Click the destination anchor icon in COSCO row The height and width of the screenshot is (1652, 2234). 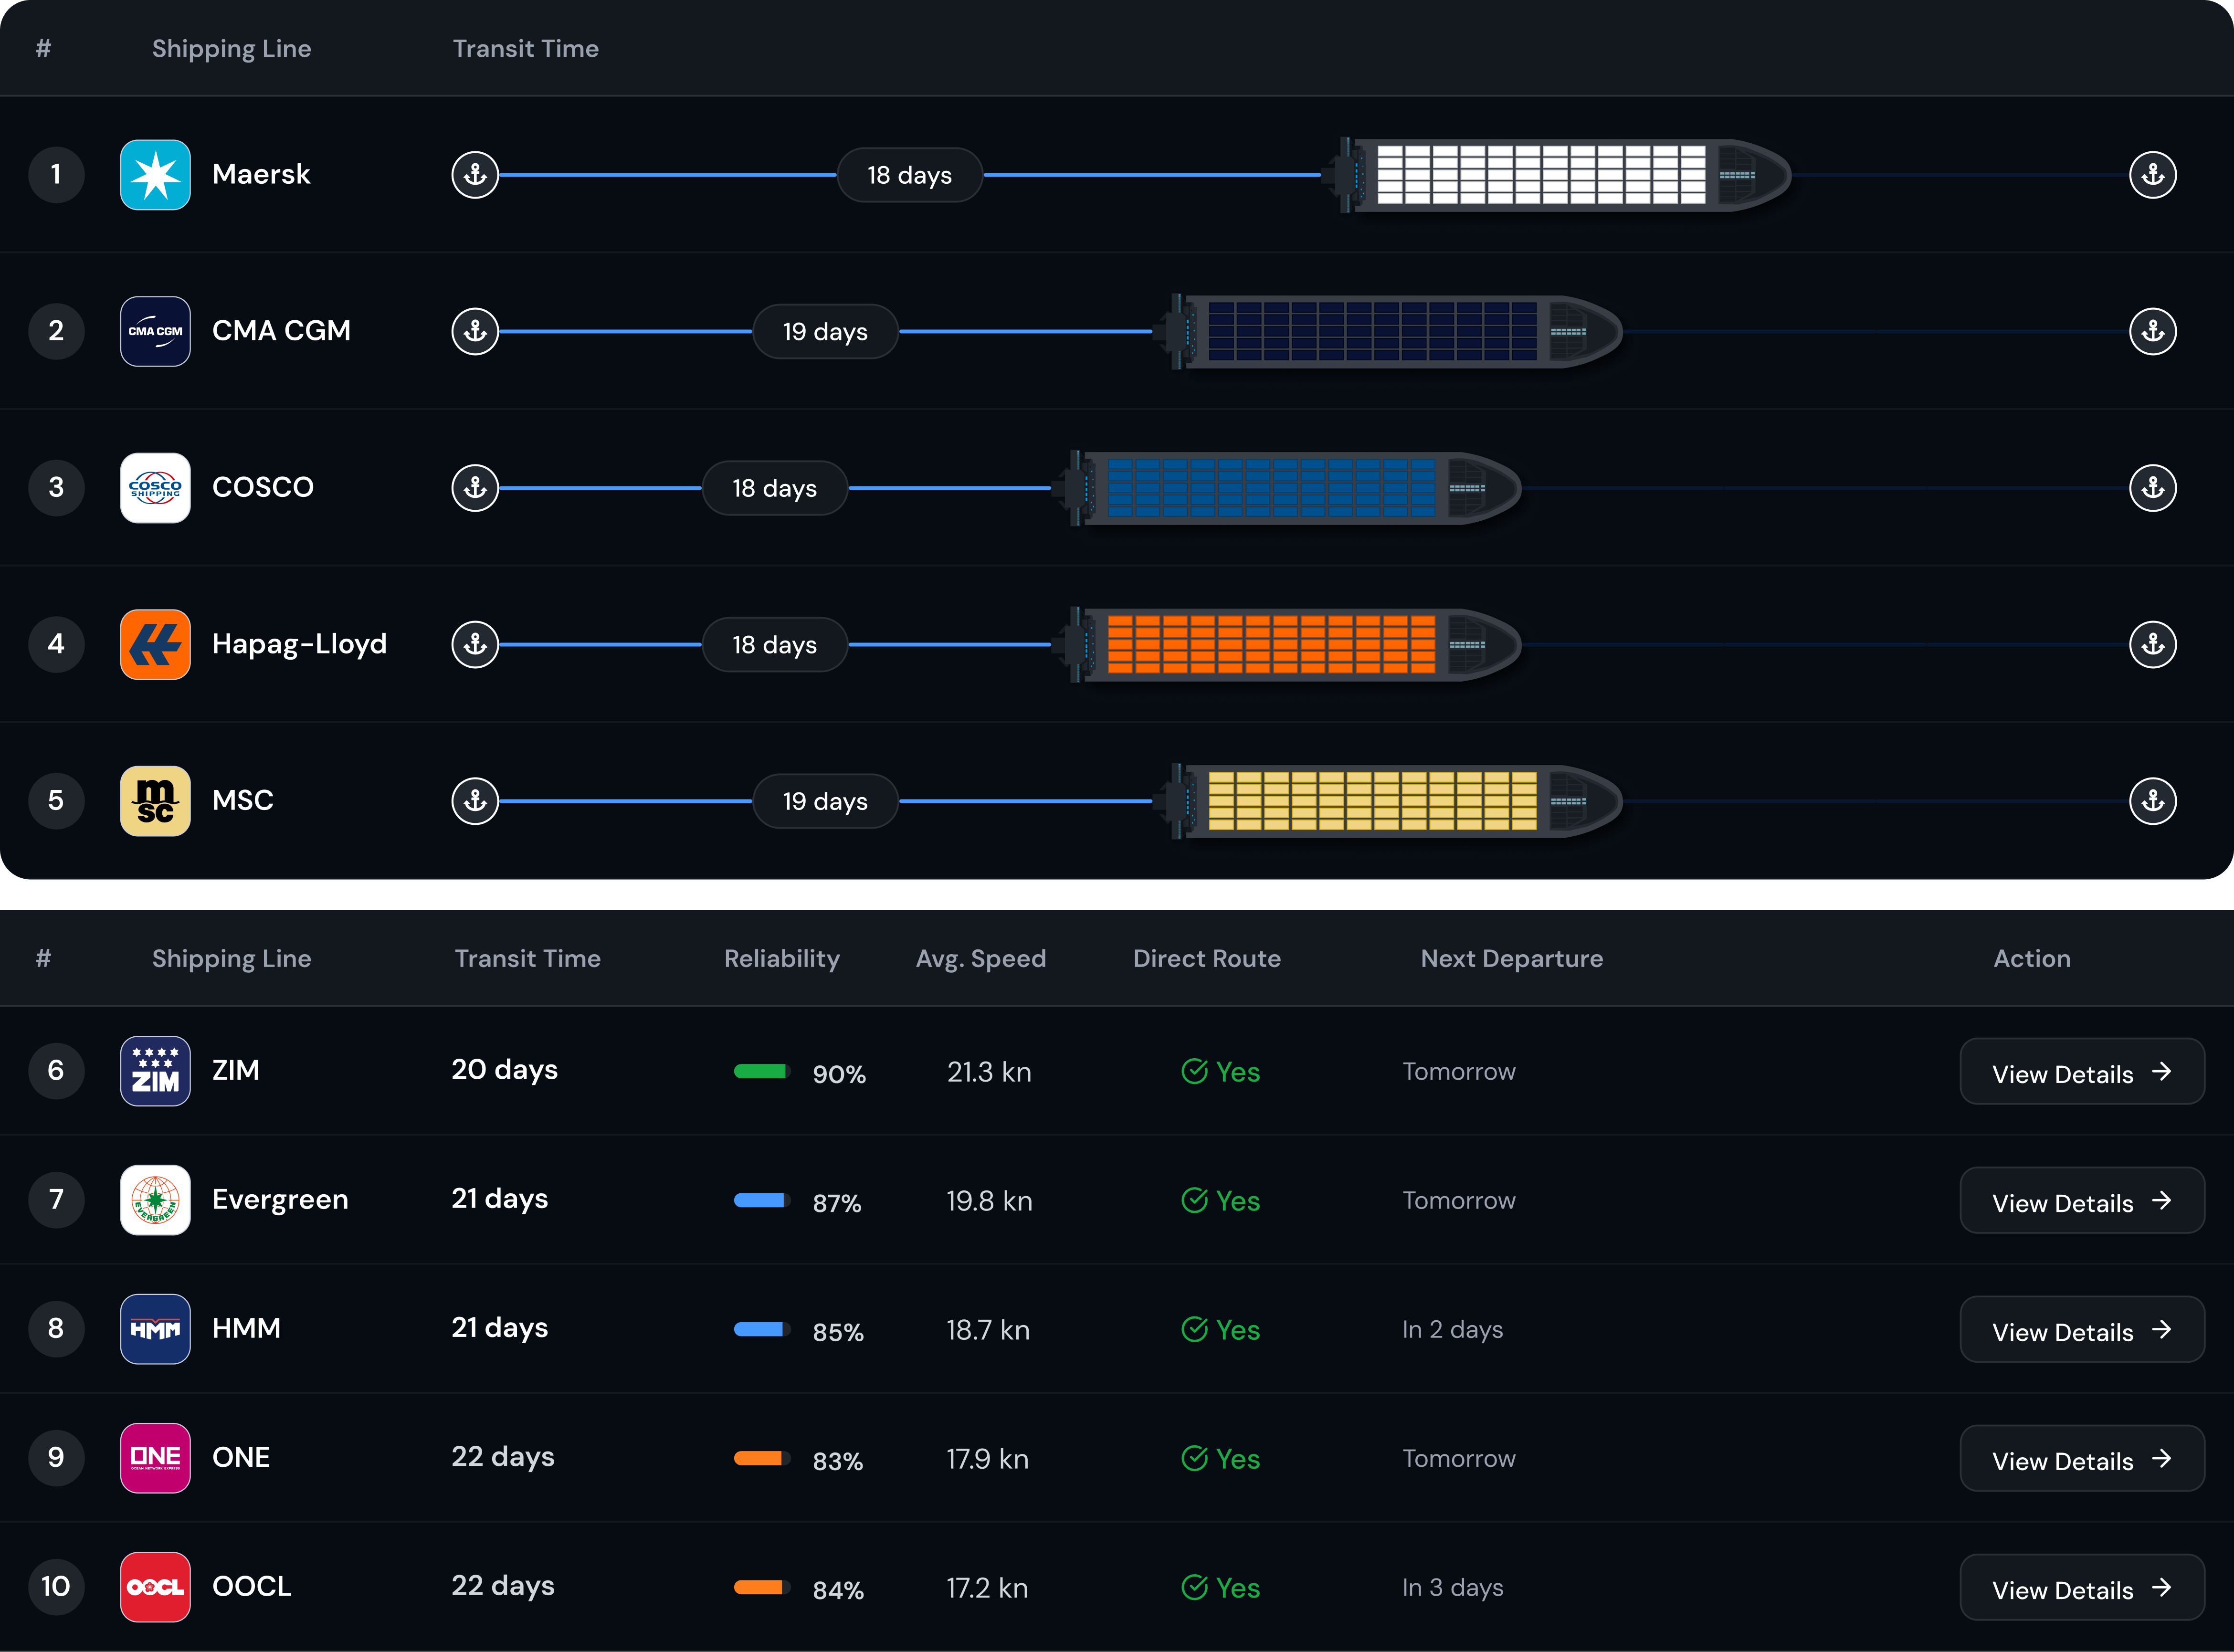coord(2153,488)
